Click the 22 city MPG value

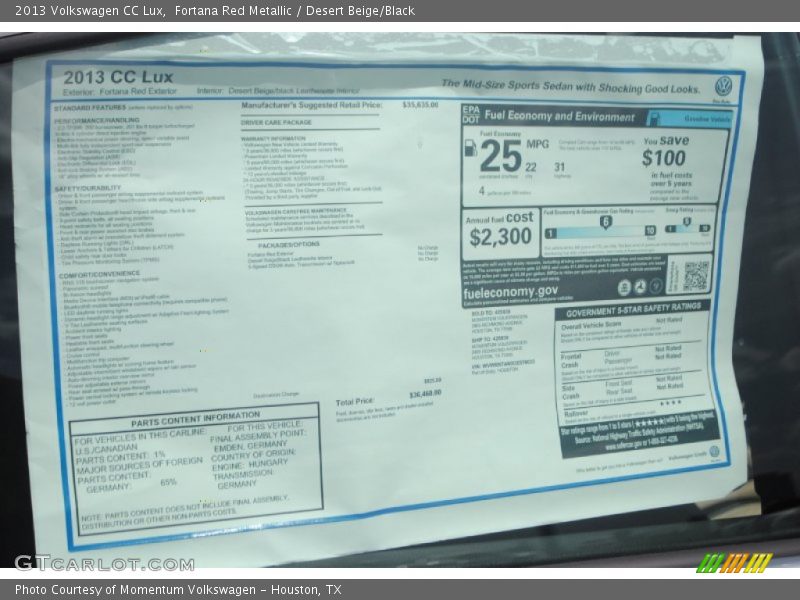[x=531, y=167]
